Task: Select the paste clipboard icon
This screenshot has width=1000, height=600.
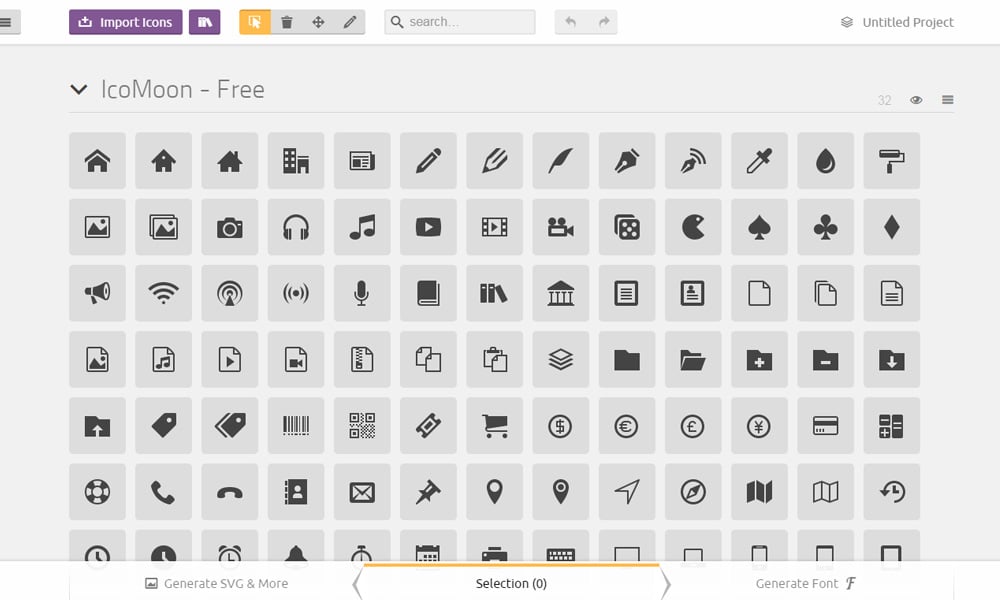Action: coord(495,360)
